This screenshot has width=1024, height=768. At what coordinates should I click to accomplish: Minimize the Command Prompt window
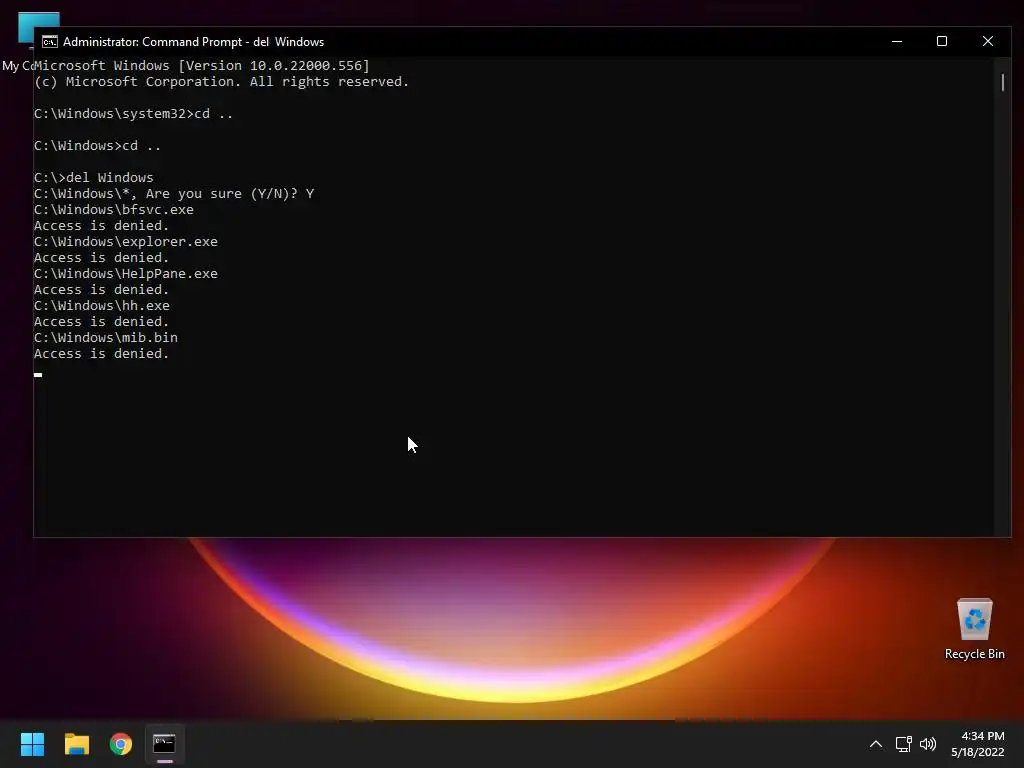[x=897, y=41]
